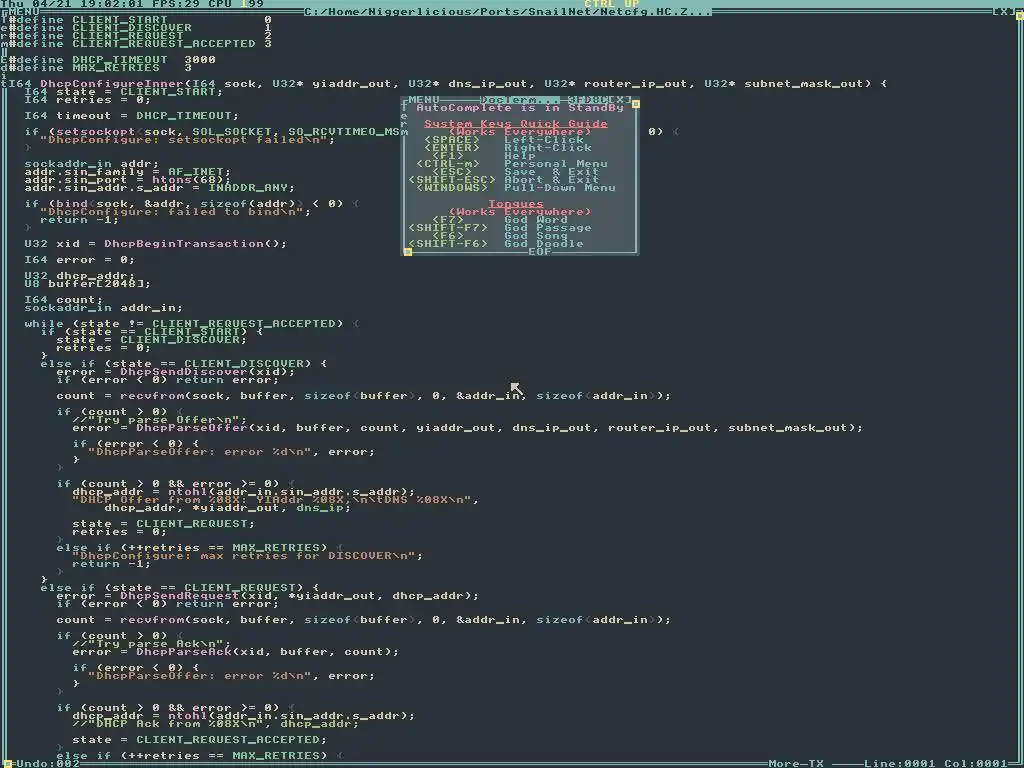
Task: Click the <ENTER> Right-Click entry
Action: tap(507, 148)
